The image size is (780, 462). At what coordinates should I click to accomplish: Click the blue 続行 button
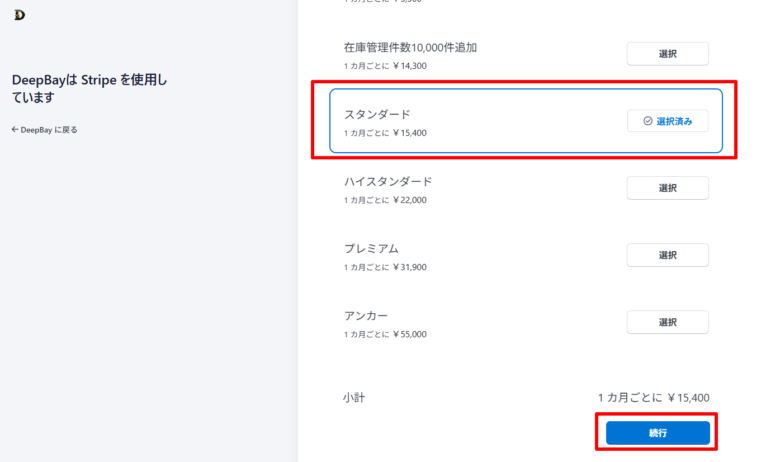658,433
